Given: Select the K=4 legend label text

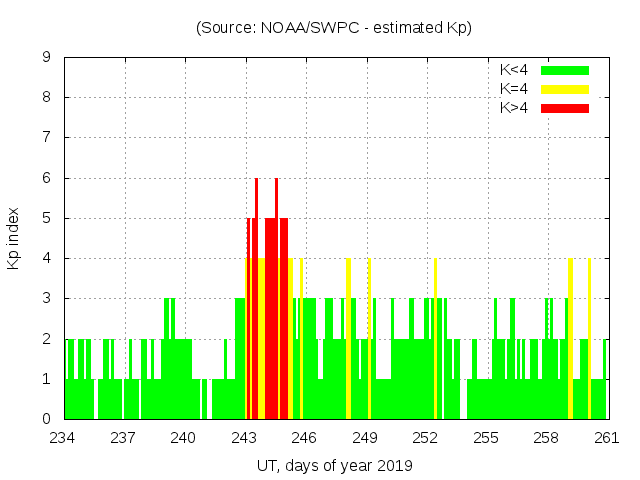Looking at the screenshot, I should (x=515, y=89).
